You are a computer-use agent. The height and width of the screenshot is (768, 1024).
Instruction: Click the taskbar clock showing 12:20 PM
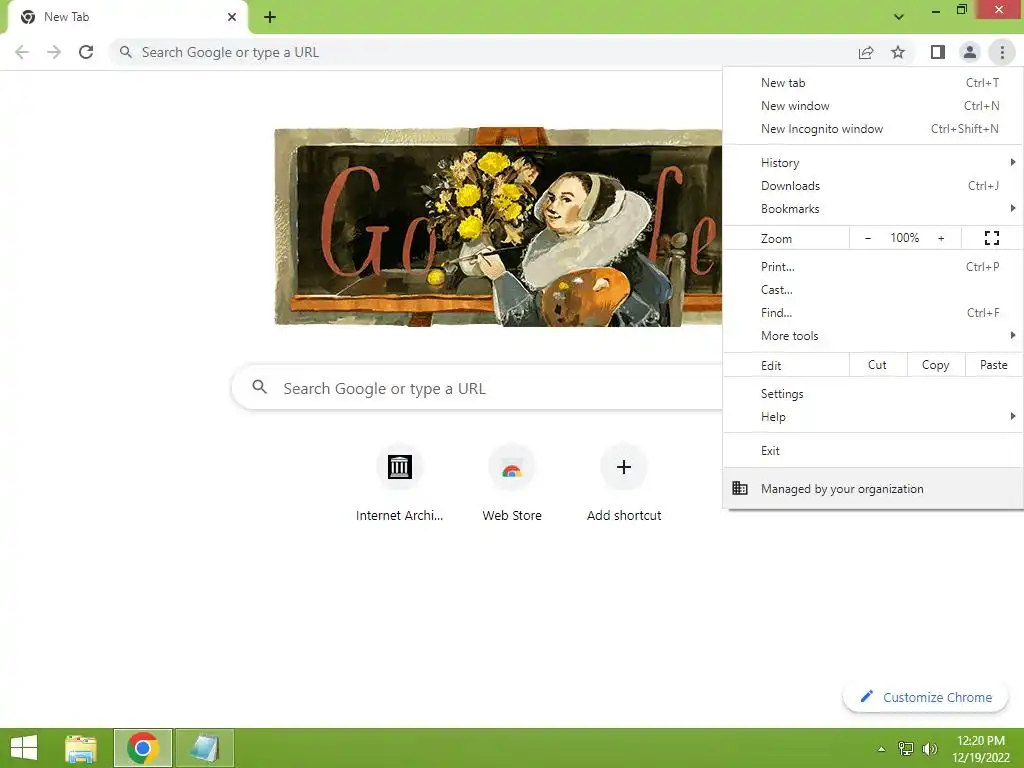(981, 749)
